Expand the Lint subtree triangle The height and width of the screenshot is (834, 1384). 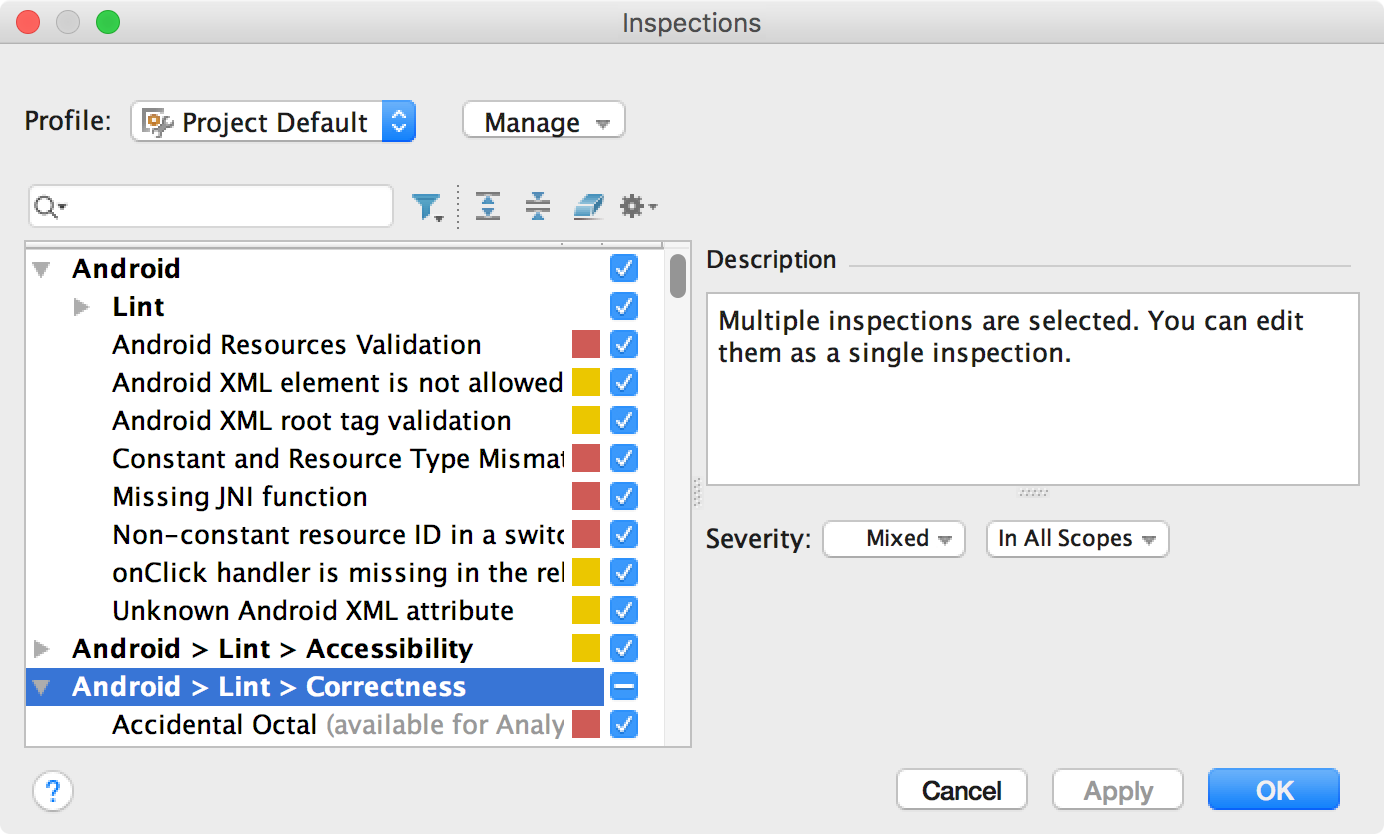pos(81,306)
